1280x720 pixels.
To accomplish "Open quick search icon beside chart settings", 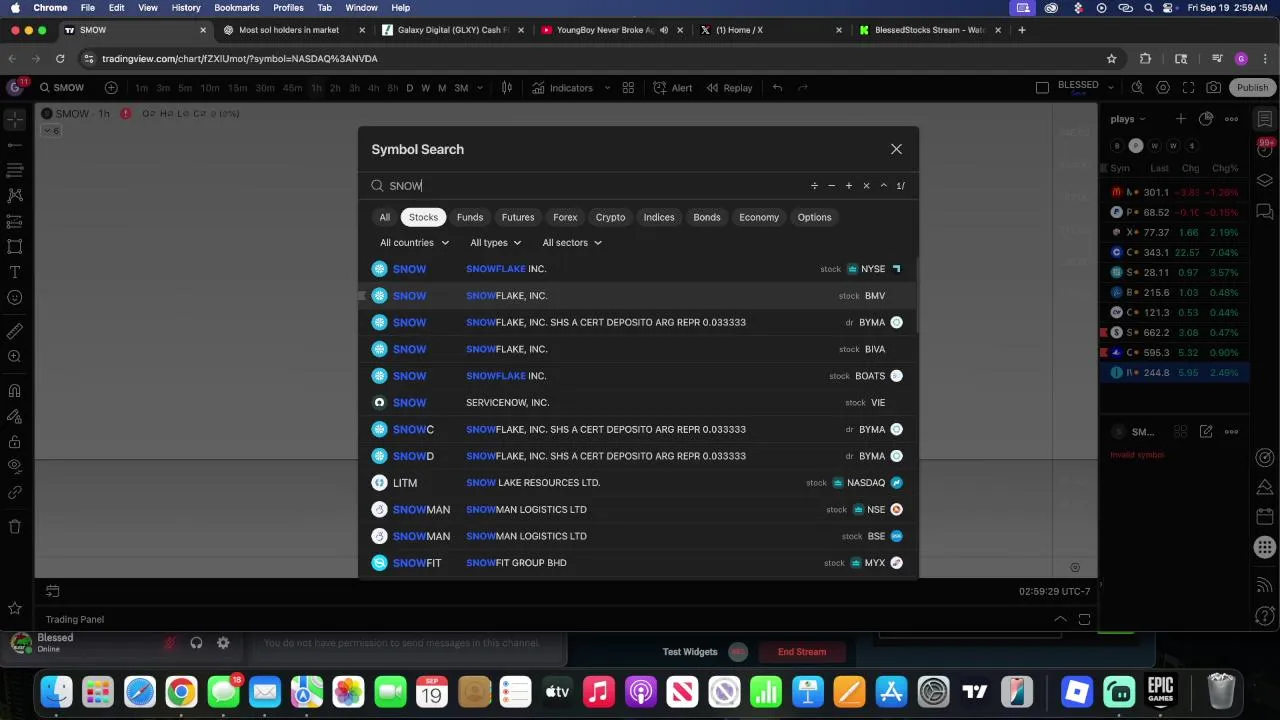I will tap(1138, 88).
